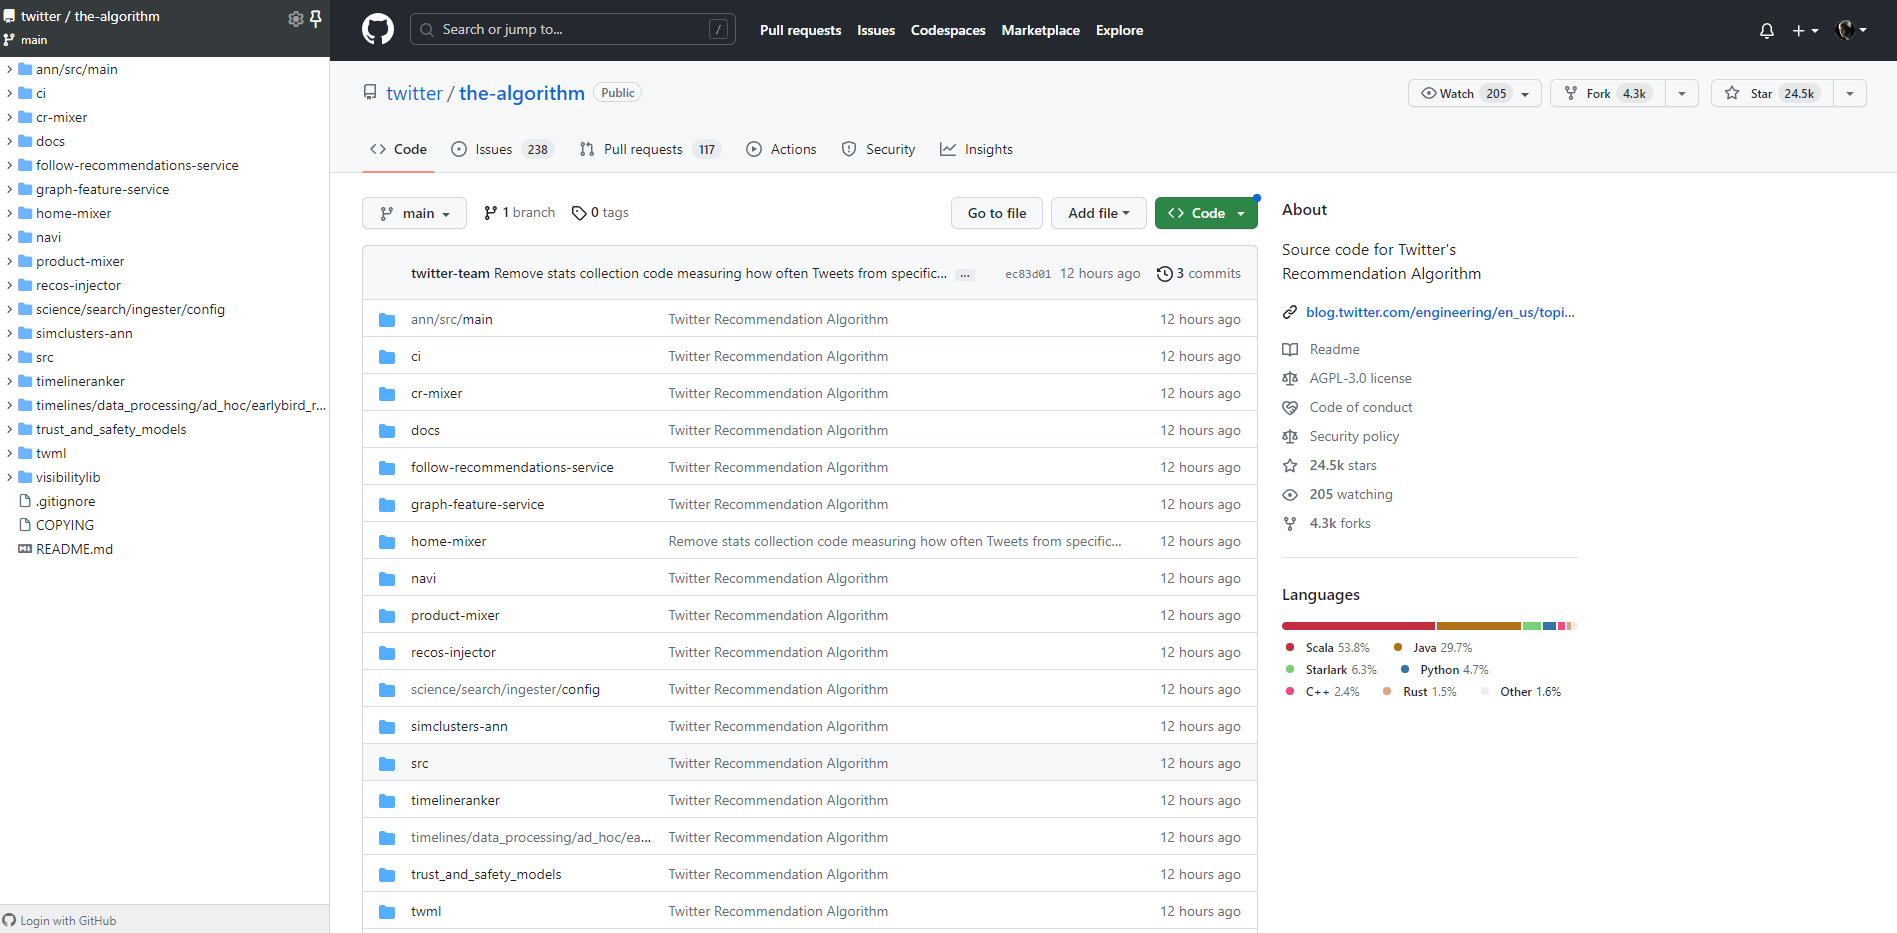This screenshot has height=933, width=1897.
Task: Click the fork icon beside 4.3k forks
Action: (1290, 524)
